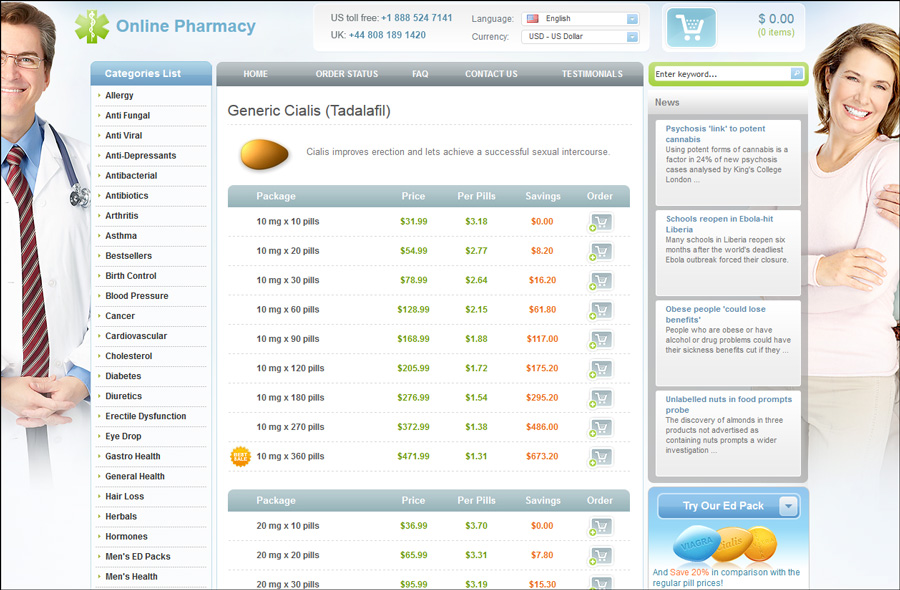The height and width of the screenshot is (590, 900).
Task: Open Birth Control category
Action: tap(131, 276)
